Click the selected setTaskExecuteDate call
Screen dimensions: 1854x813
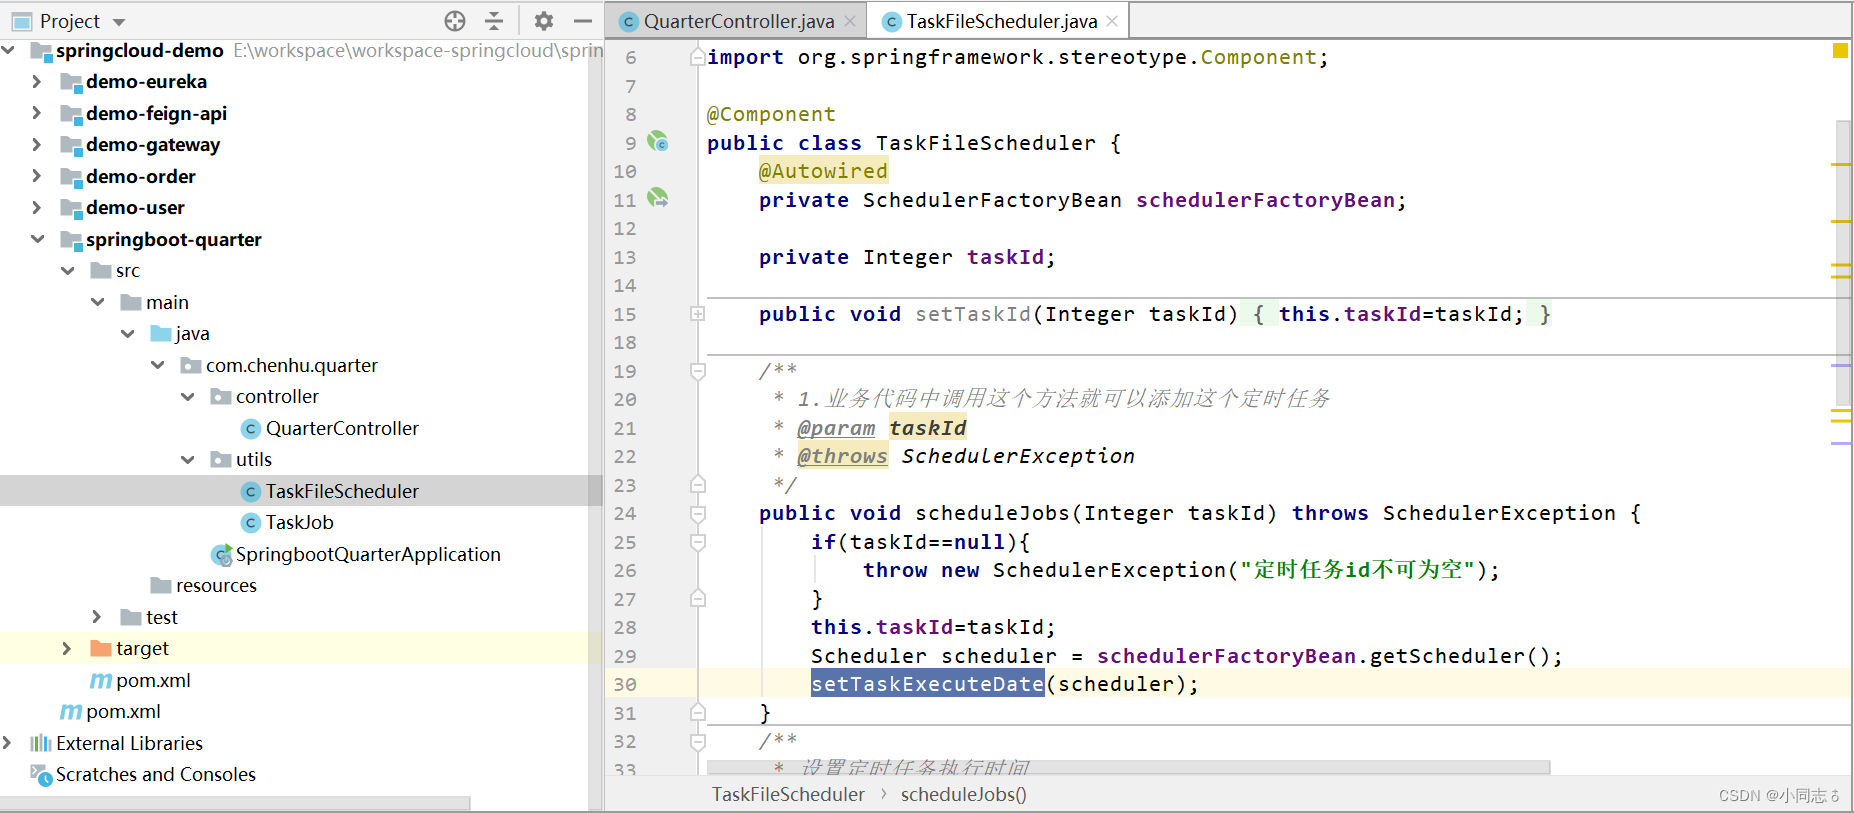(927, 684)
